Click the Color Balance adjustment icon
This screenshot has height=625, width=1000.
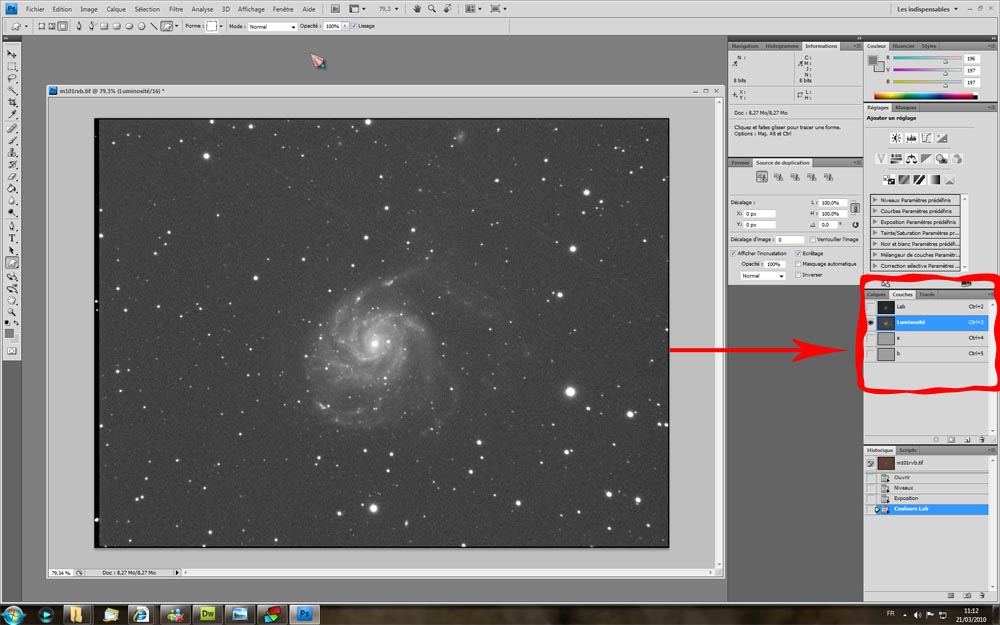[x=911, y=159]
